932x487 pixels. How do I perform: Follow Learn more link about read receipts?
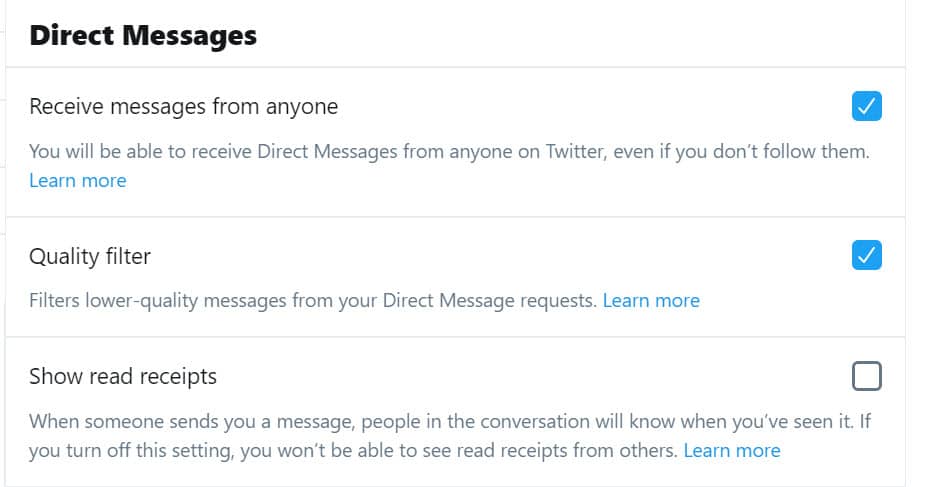(732, 450)
